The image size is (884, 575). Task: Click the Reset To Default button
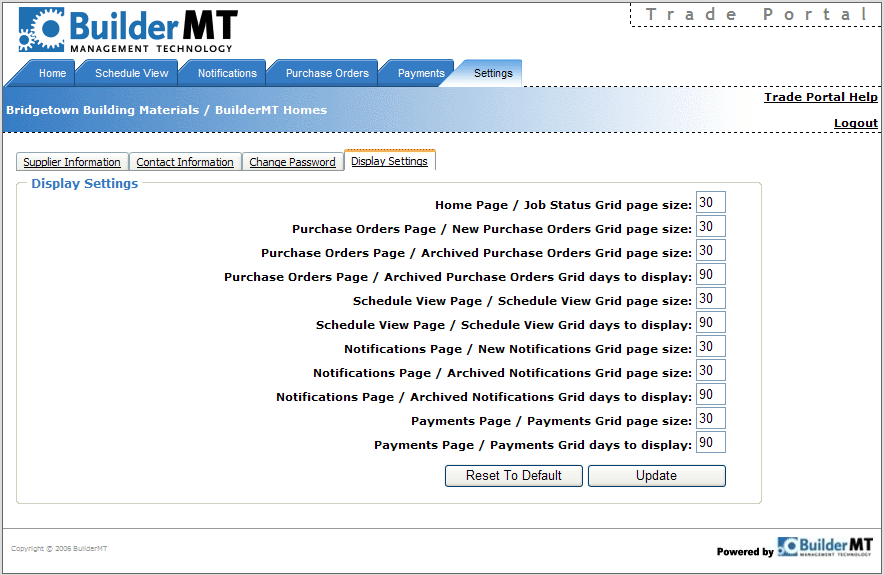coord(514,476)
